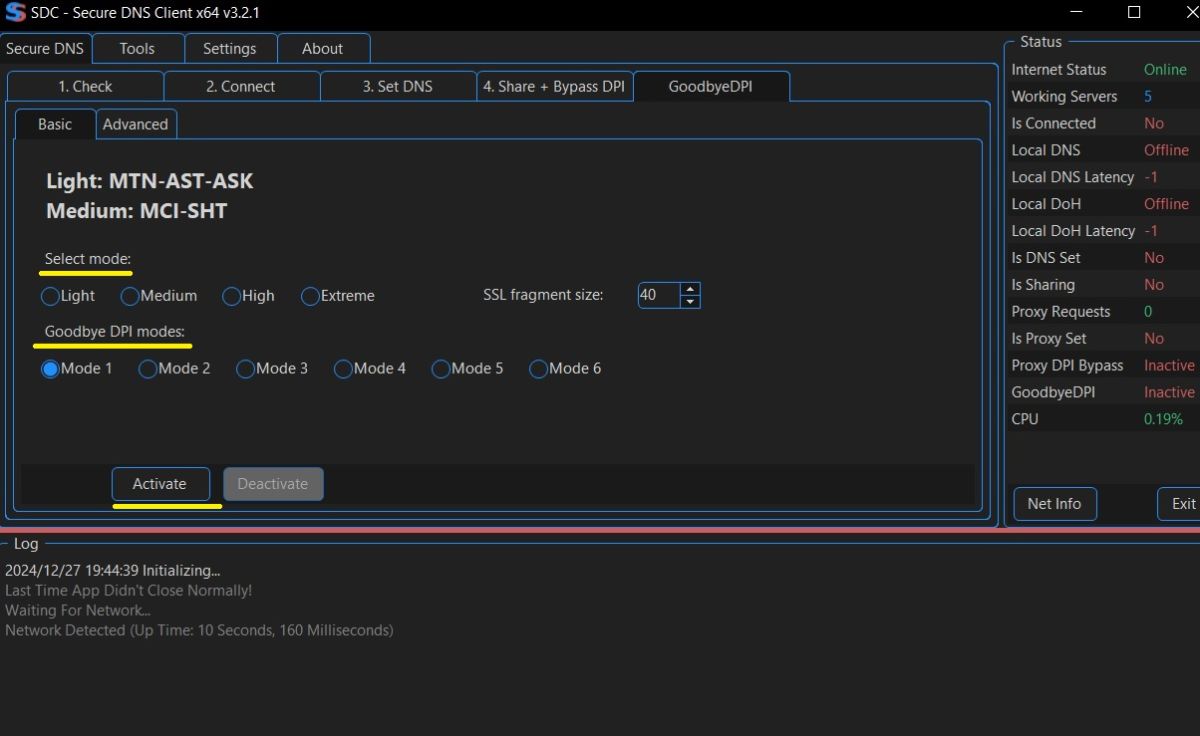Switch to GoodbyeDPI Mode 4
The image size is (1200, 736).
343,369
